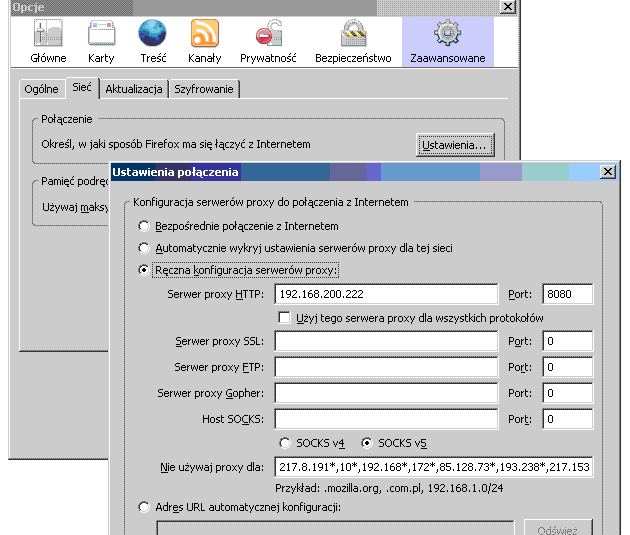The width and height of the screenshot is (630, 535).
Task: Switch to the Treść globe icon
Action: pyautogui.click(x=153, y=42)
